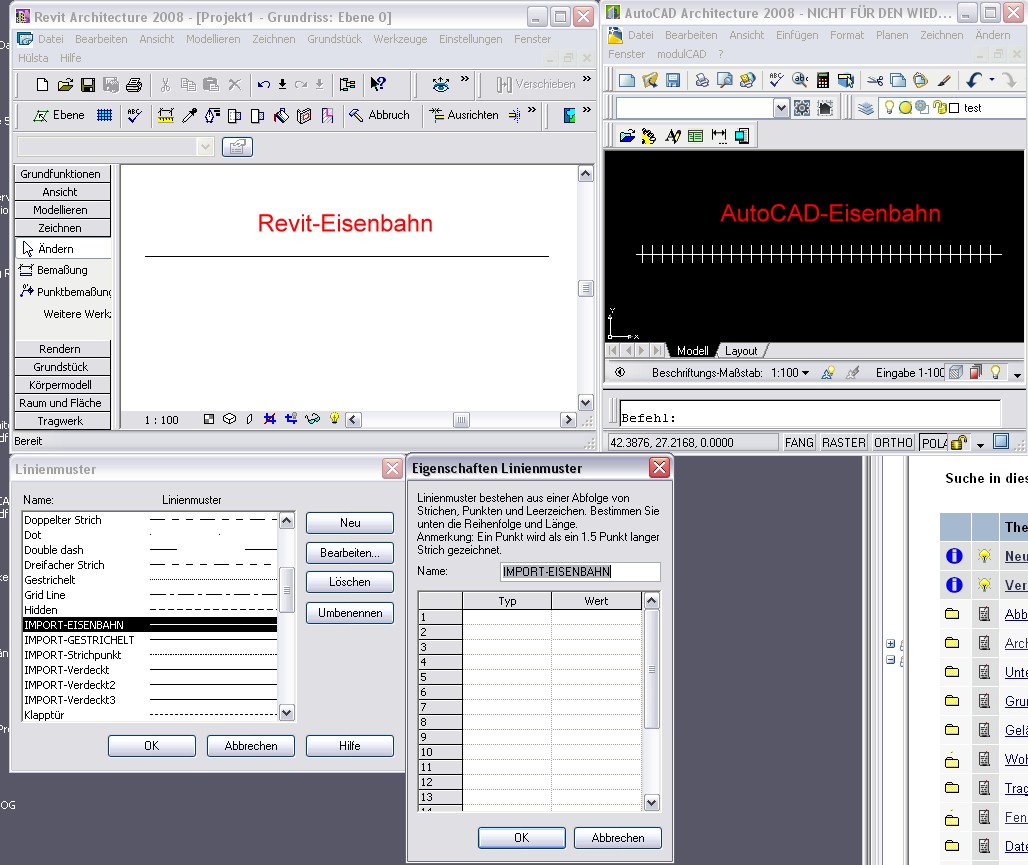Toggle the lock icon for layer test

click(x=939, y=108)
